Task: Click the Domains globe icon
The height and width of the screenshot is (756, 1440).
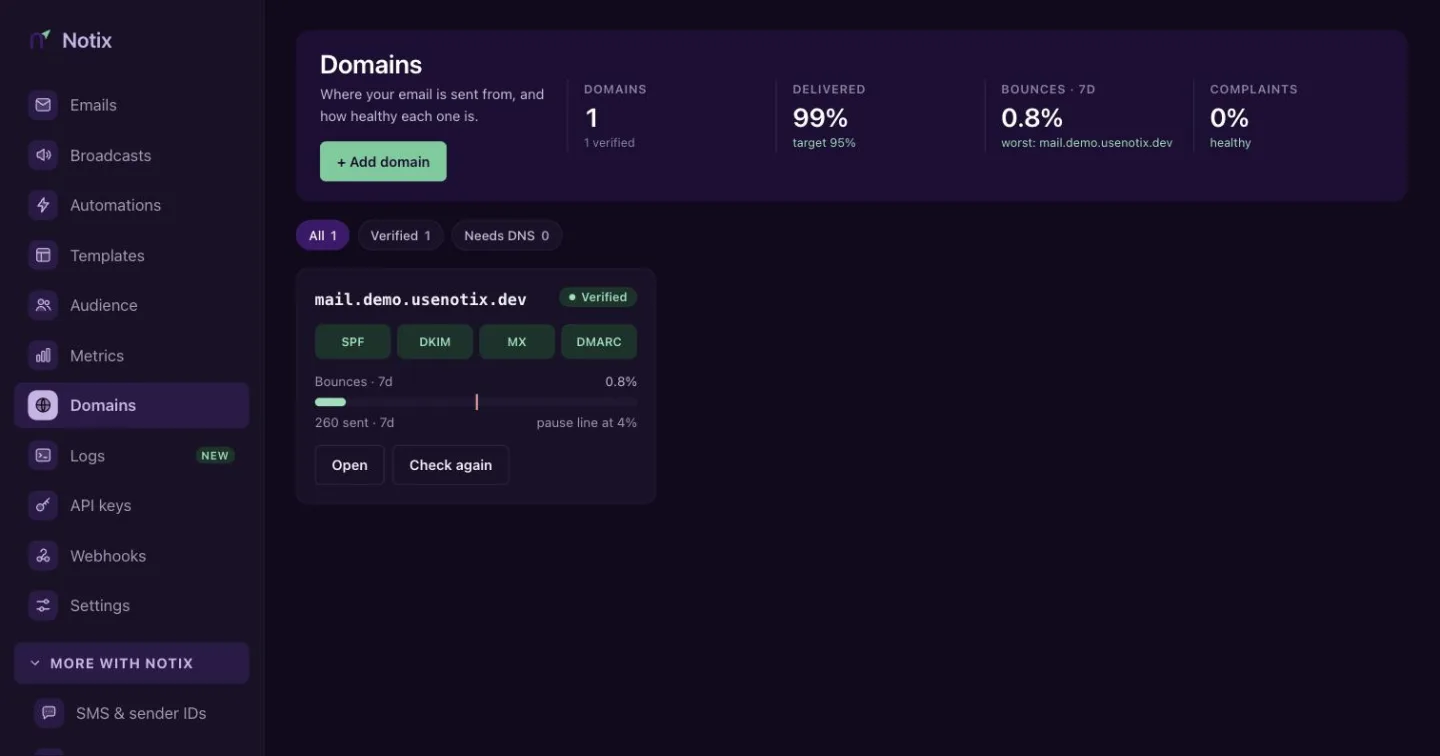Action: [x=43, y=405]
